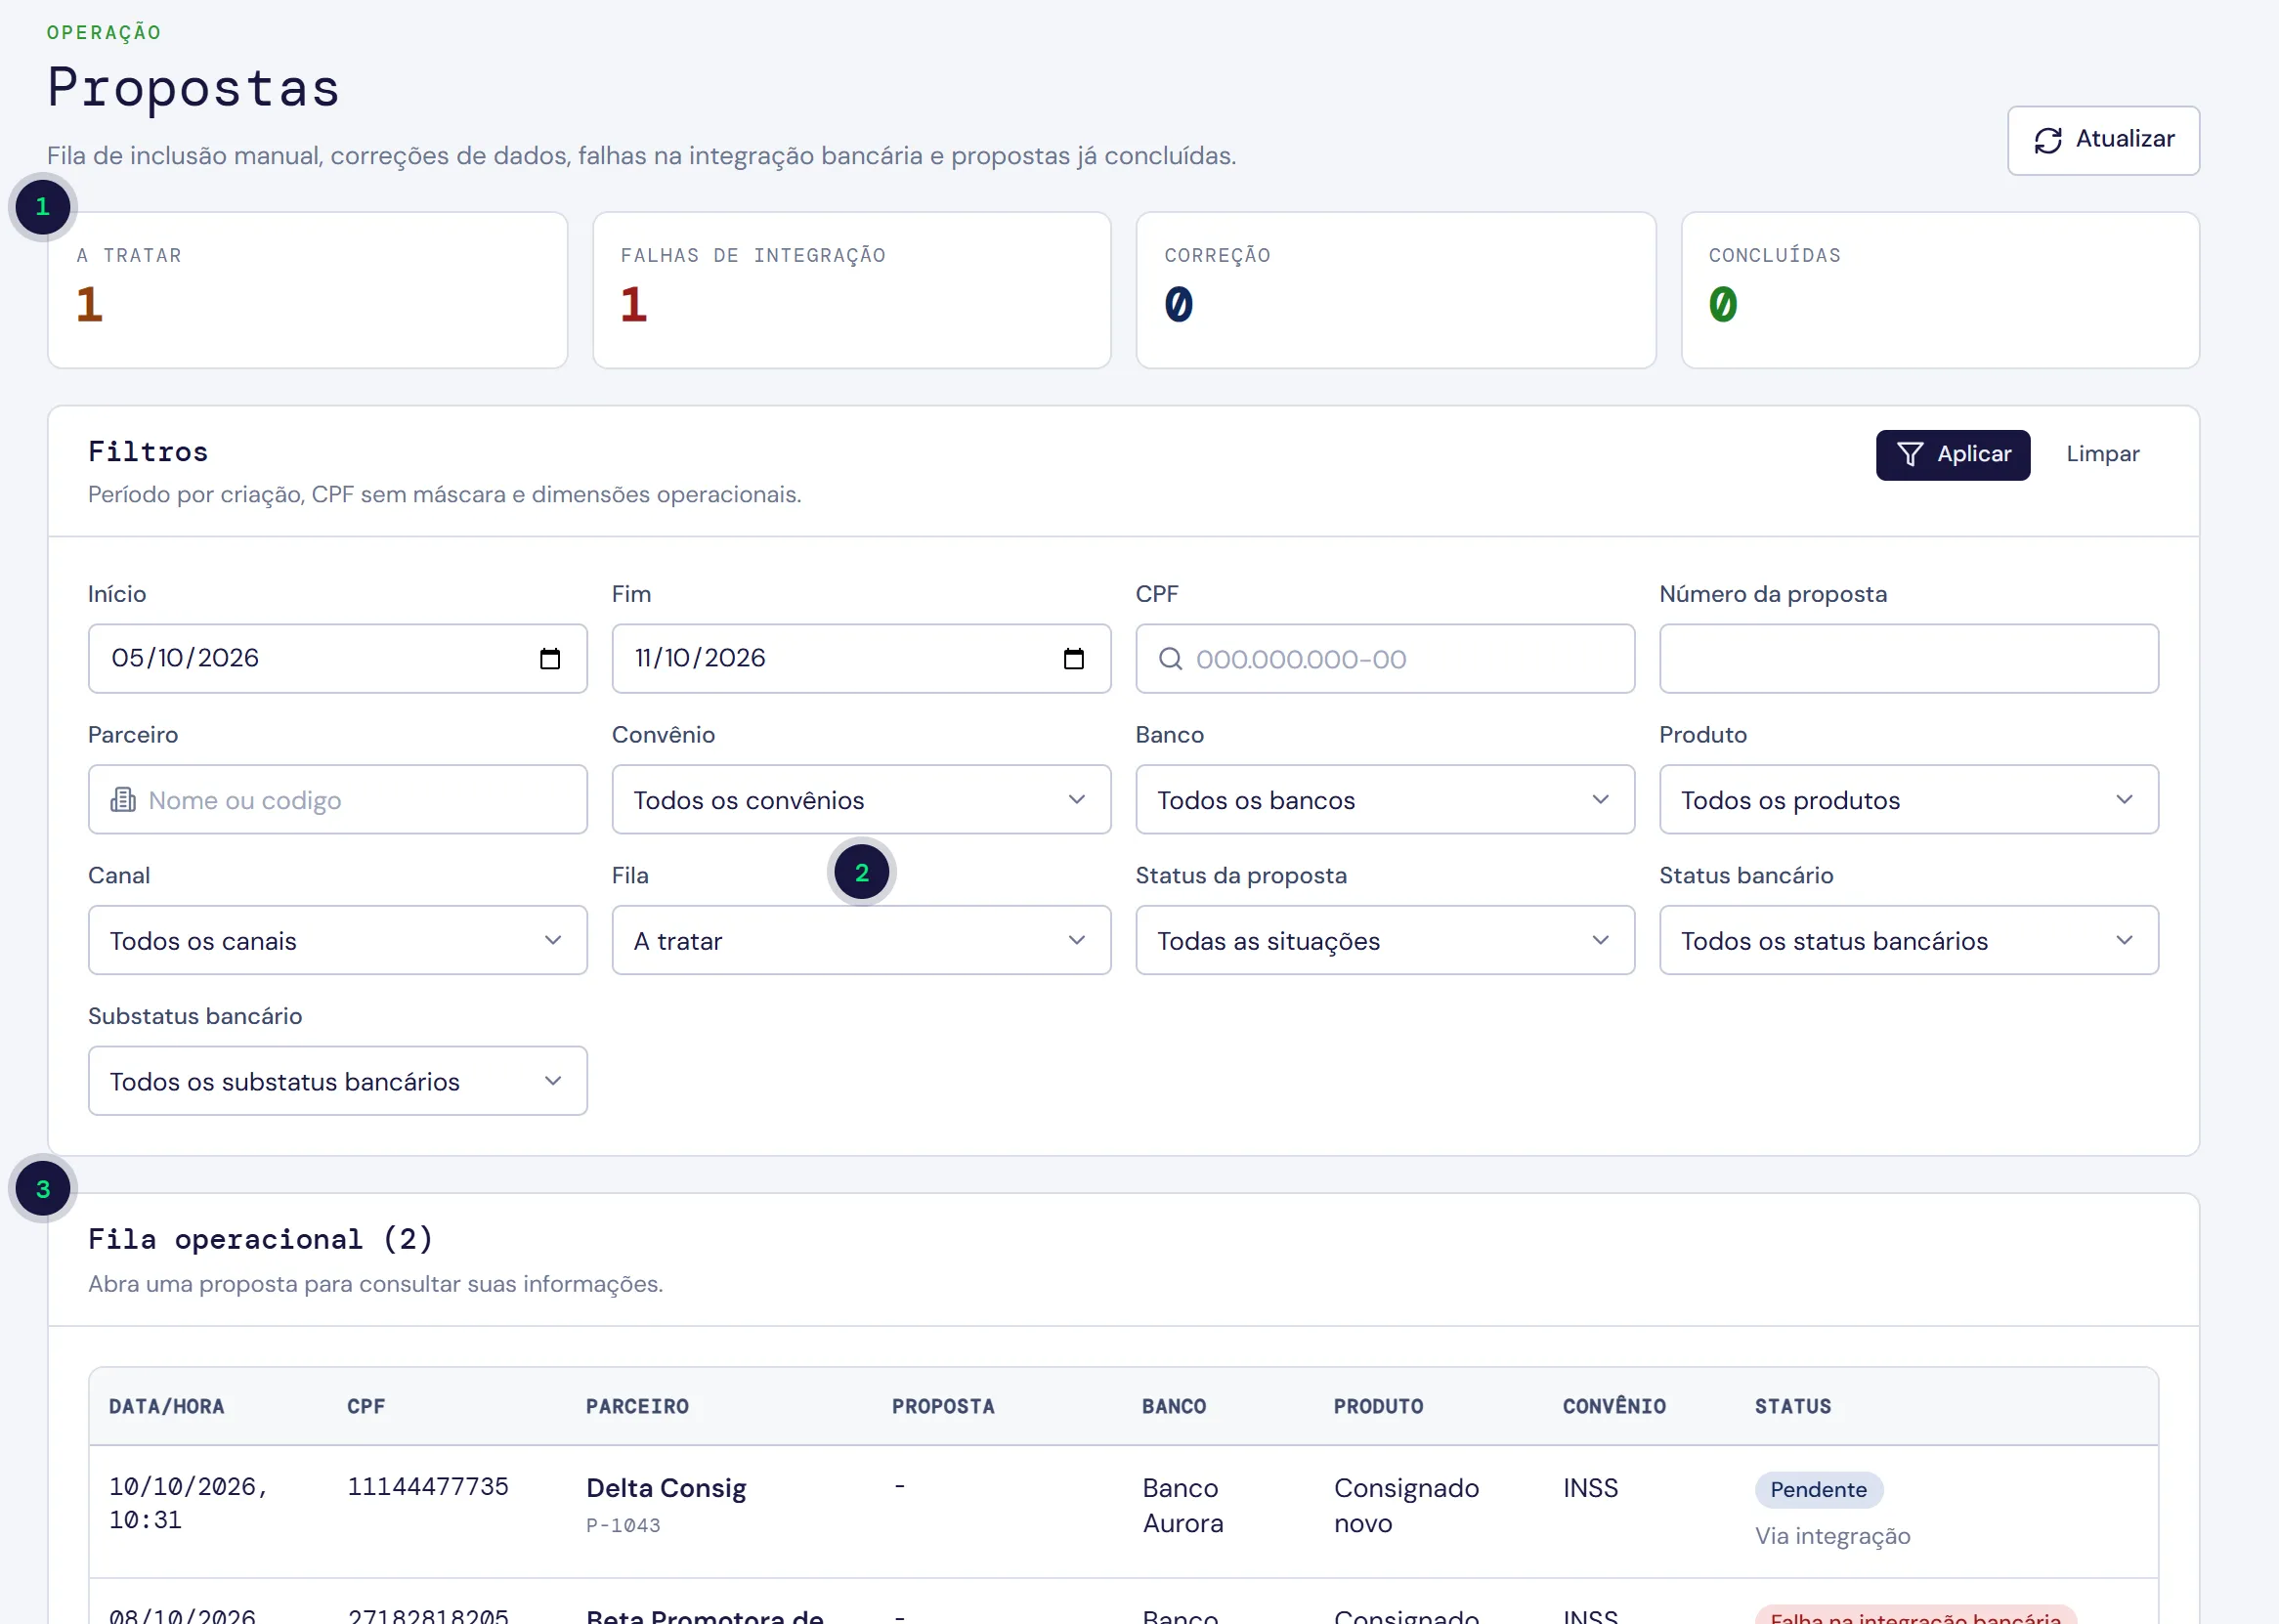Select the A tratar summary card
The height and width of the screenshot is (1624, 2279).
click(x=308, y=290)
